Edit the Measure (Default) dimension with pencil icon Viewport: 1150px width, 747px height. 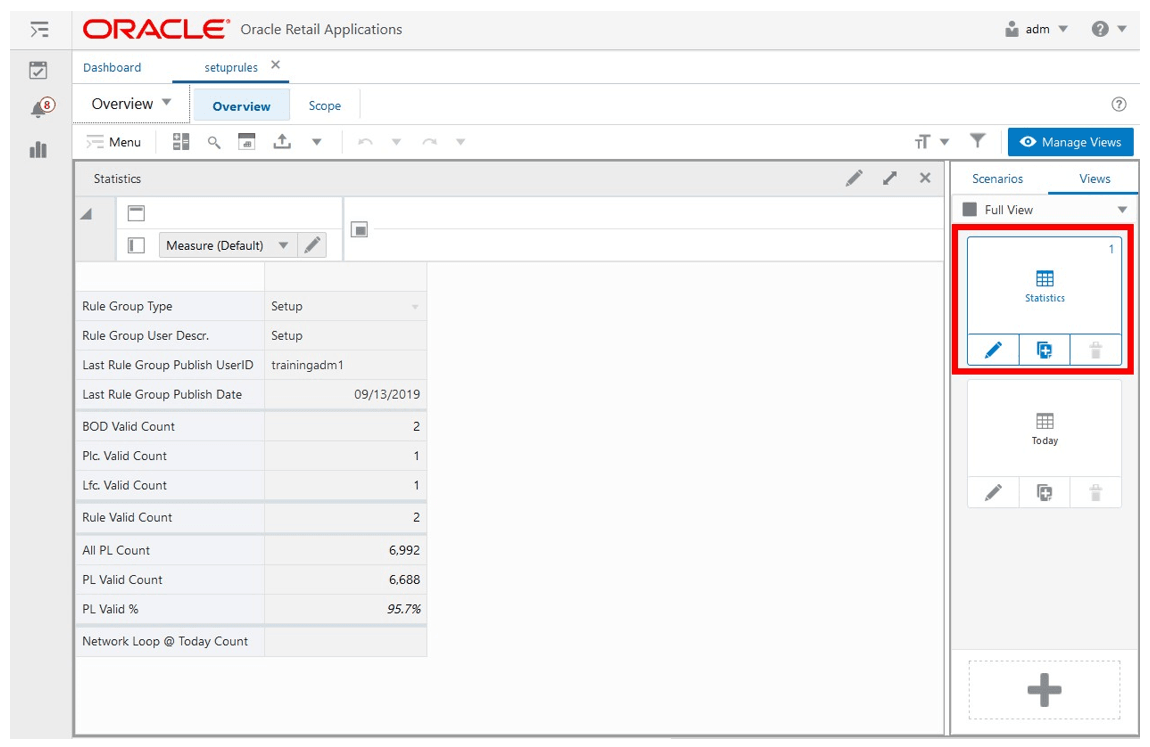point(311,245)
